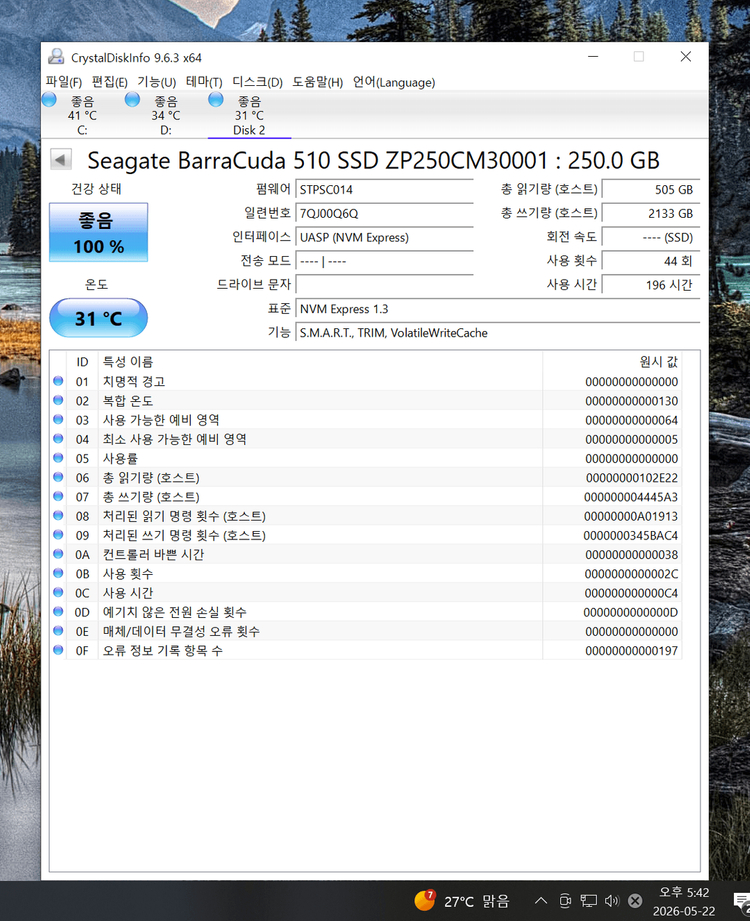Viewport: 750px width, 921px height.
Task: Click the rotation rate value ---- (SSD)
Action: pos(651,237)
